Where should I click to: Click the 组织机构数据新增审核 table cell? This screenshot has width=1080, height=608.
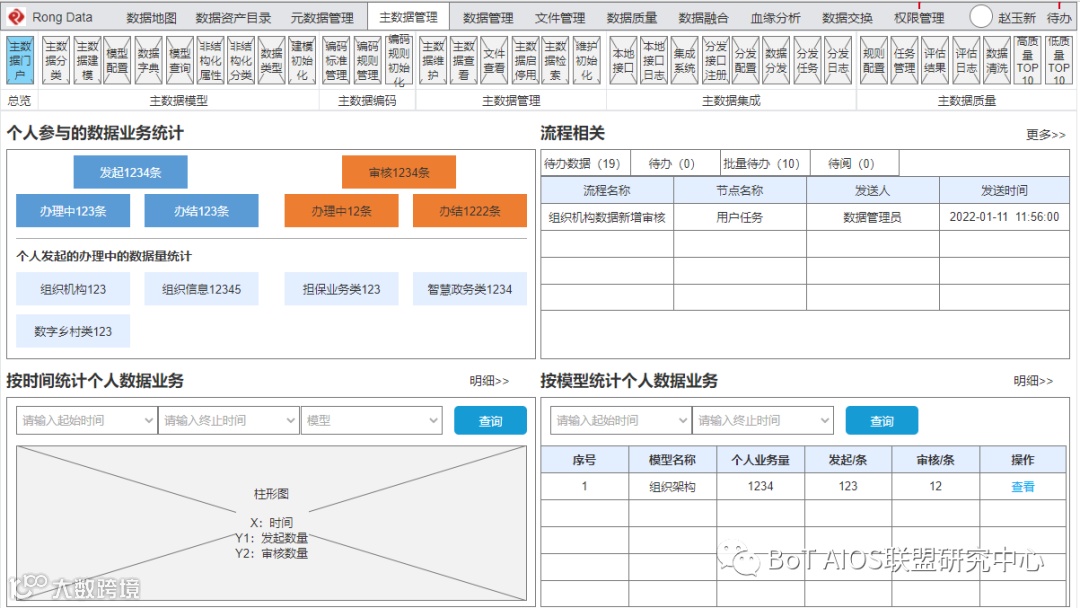(607, 217)
